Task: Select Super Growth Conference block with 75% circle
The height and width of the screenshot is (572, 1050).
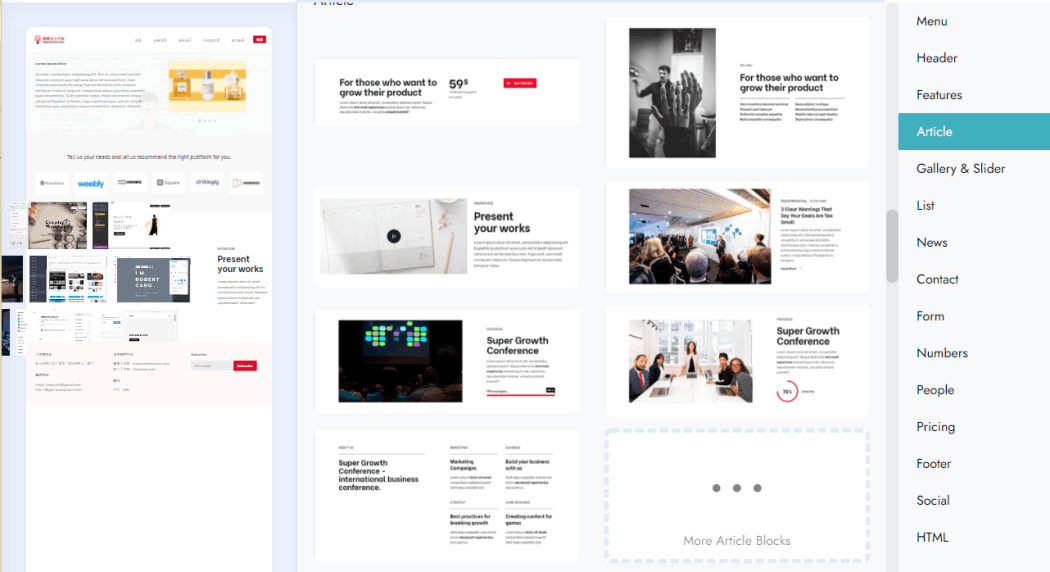Action: point(737,360)
